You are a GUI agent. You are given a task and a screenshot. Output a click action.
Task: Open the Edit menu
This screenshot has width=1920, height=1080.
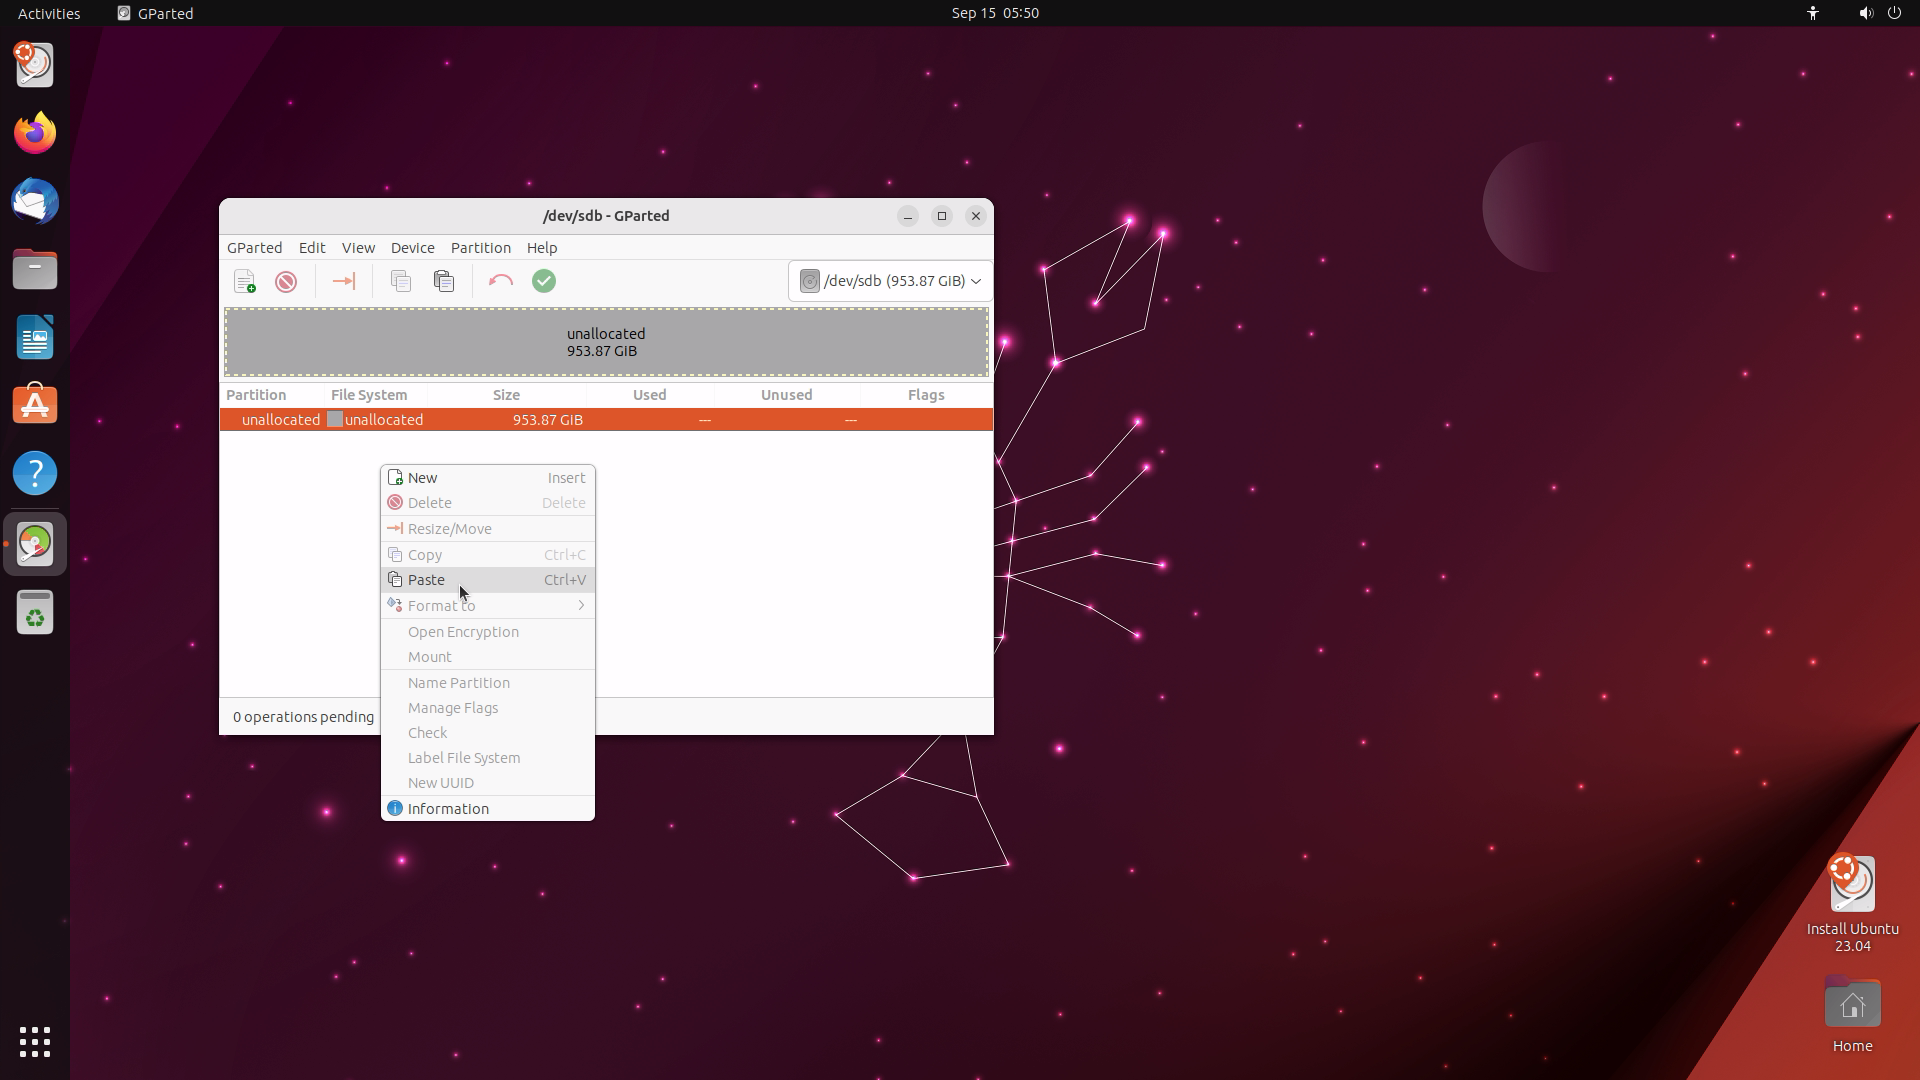click(312, 248)
